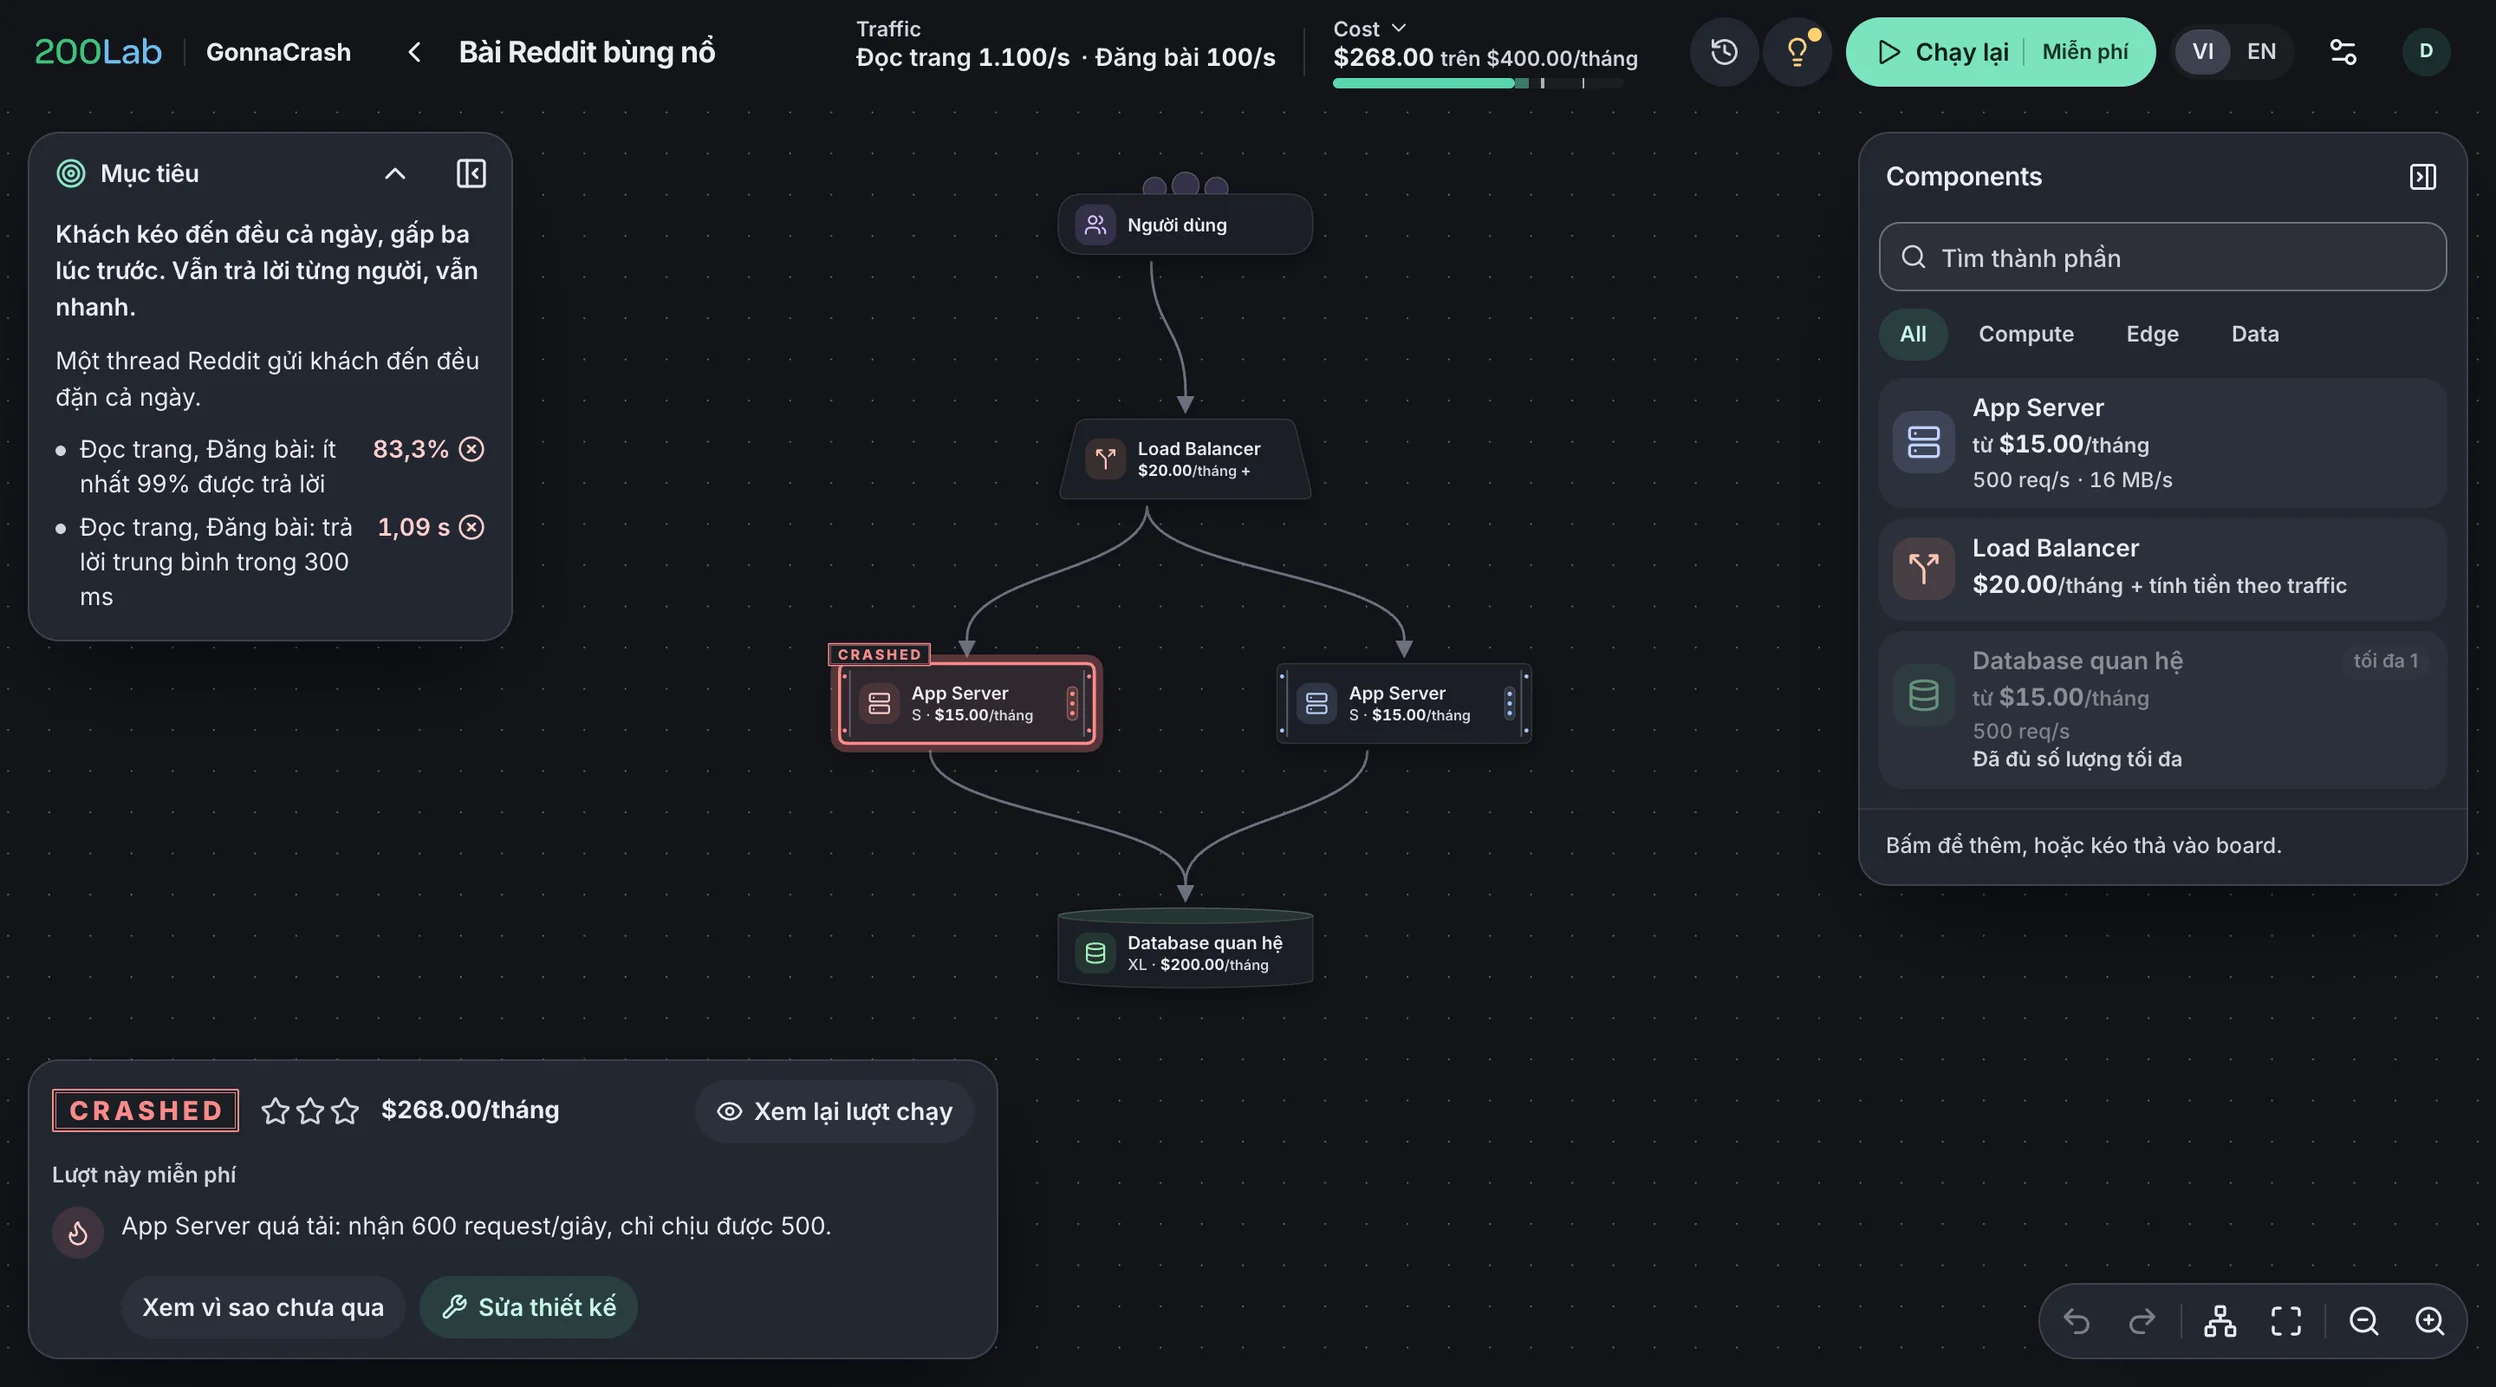2496x1387 pixels.
Task: Select the Load Balancer node on board
Action: click(x=1185, y=459)
